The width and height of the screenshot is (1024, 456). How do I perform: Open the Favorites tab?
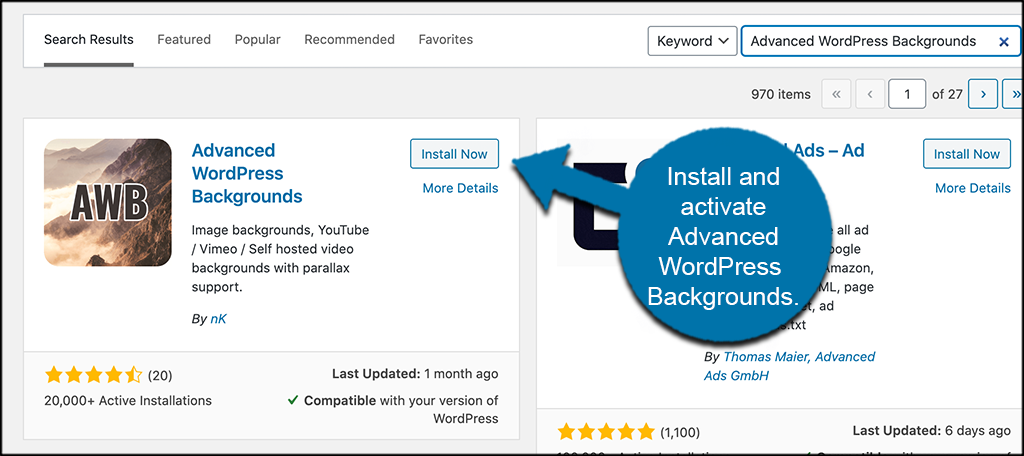[x=446, y=40]
